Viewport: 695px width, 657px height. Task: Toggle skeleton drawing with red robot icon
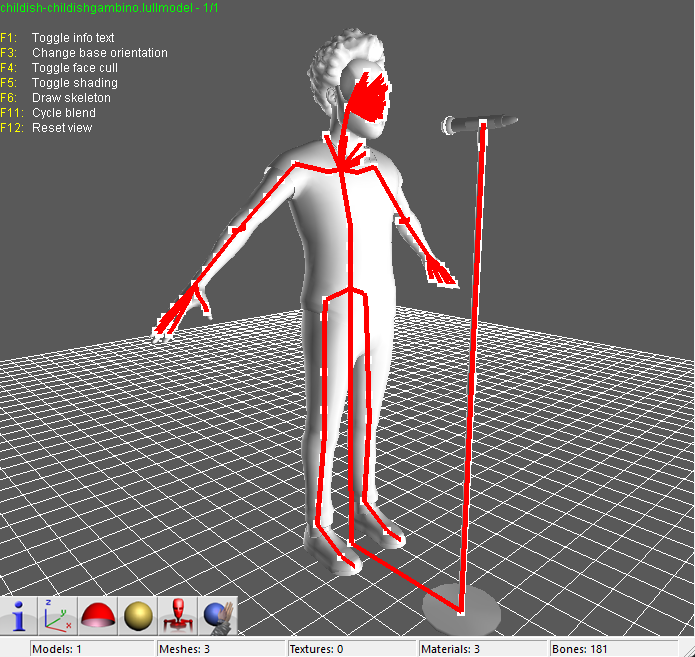click(178, 616)
